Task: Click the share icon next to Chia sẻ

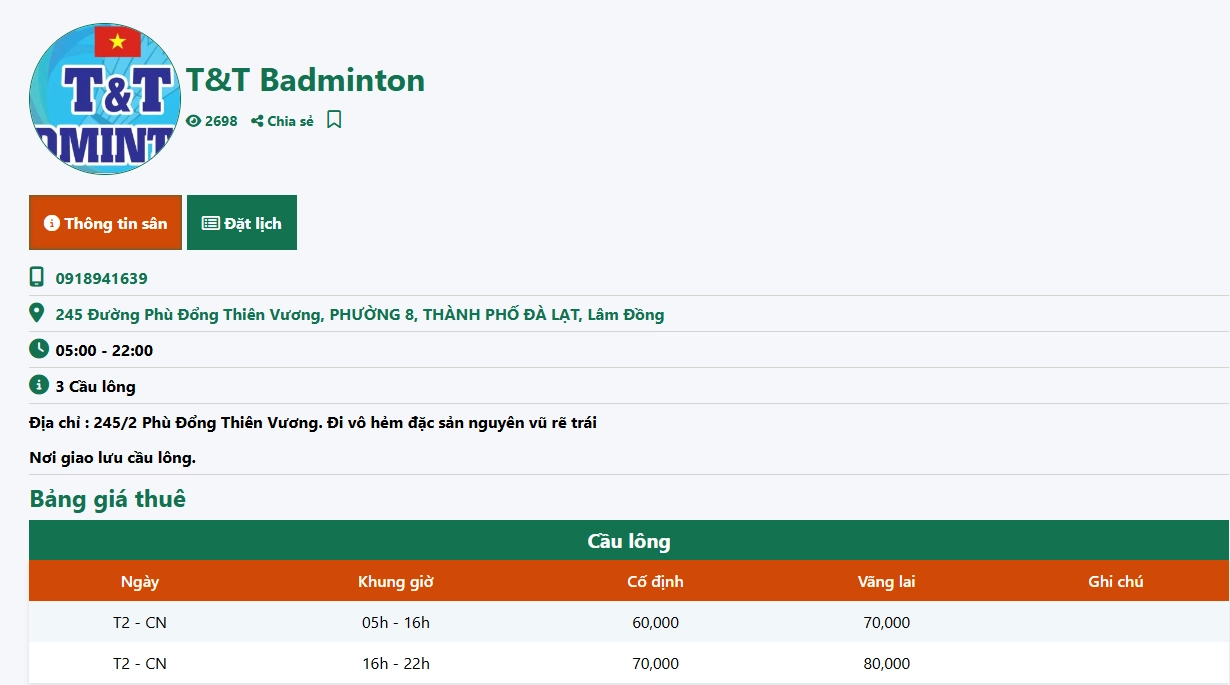Action: tap(257, 121)
